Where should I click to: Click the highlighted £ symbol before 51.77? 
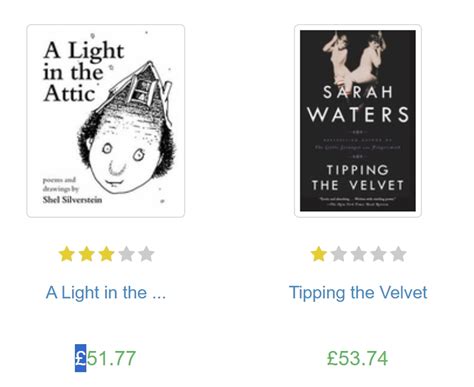point(80,358)
